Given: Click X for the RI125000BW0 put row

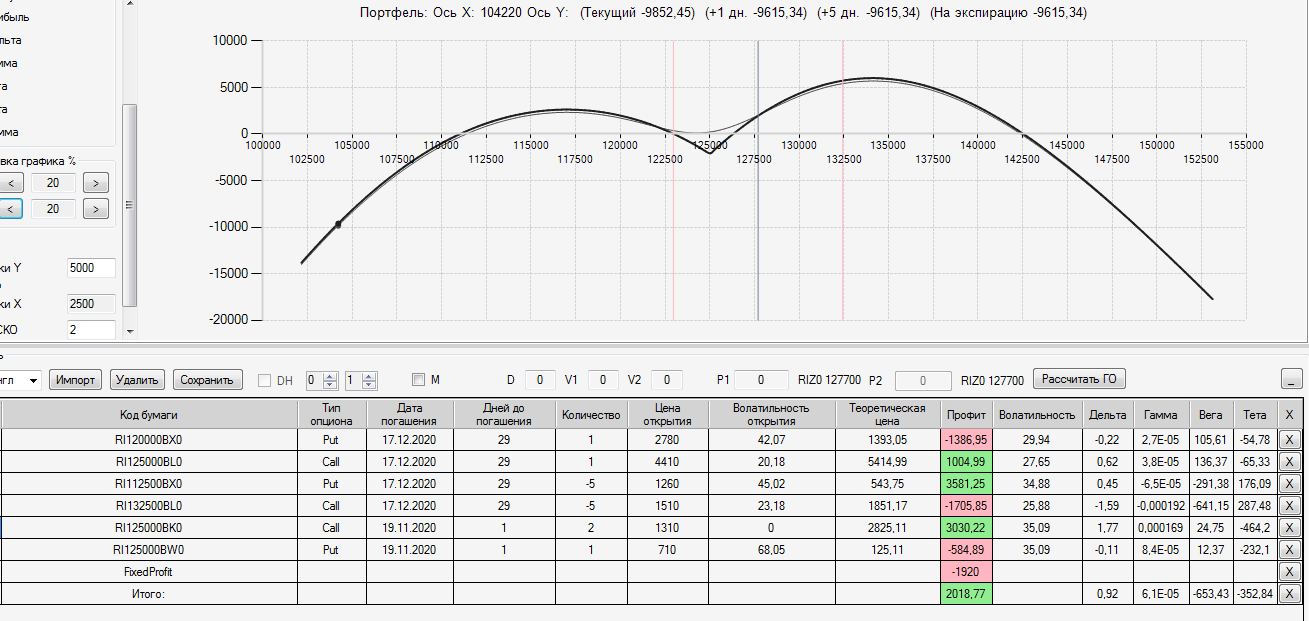Looking at the screenshot, I should coord(1289,549).
